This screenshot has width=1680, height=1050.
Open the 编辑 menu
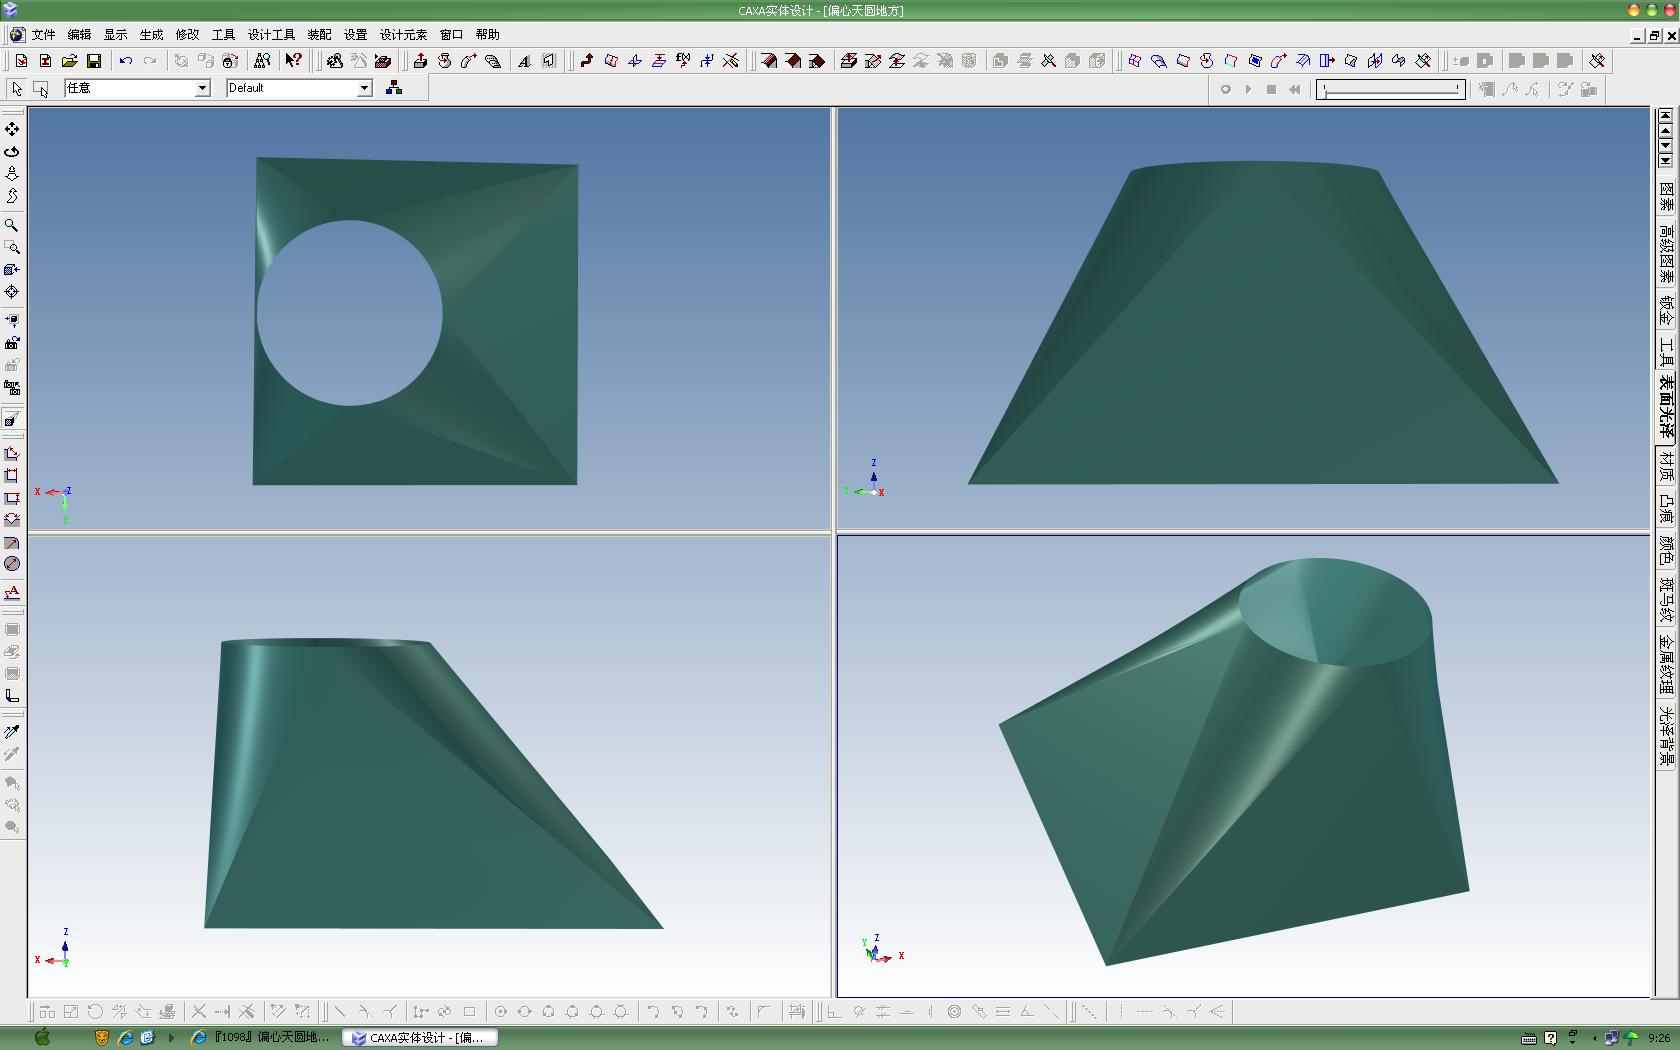79,35
